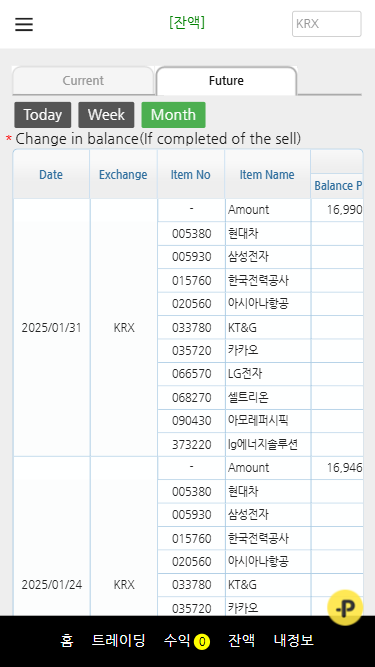Screen dimensions: 375x667
Task: Click the KRX exchange input field
Action: [x=327, y=24]
